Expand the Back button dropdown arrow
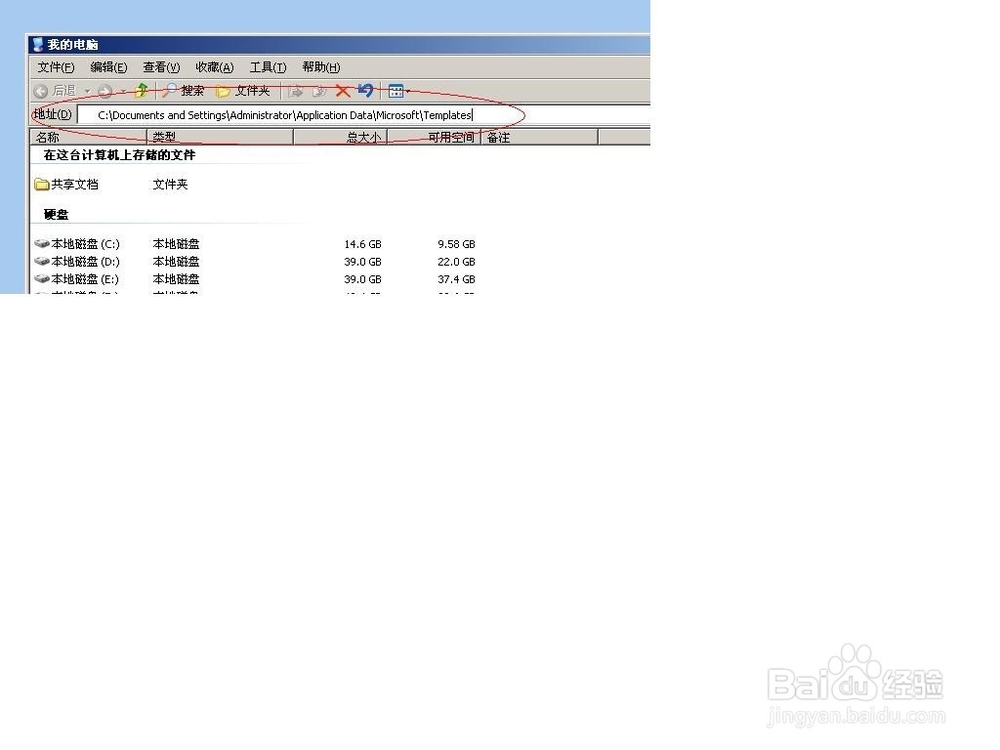The image size is (1000, 750). (86, 90)
